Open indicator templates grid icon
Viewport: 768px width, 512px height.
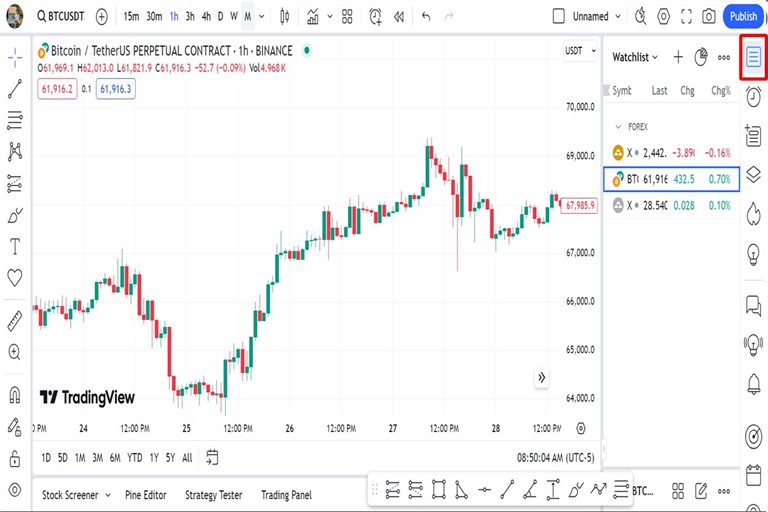coord(347,17)
